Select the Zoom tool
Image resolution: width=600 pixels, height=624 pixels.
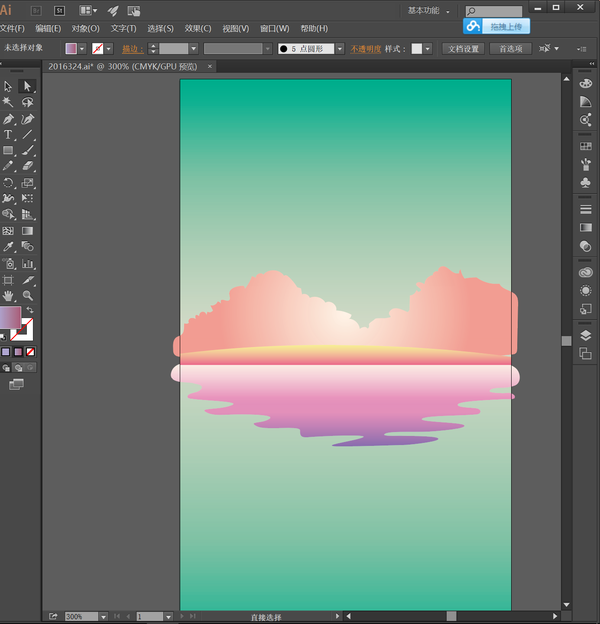coord(27,296)
